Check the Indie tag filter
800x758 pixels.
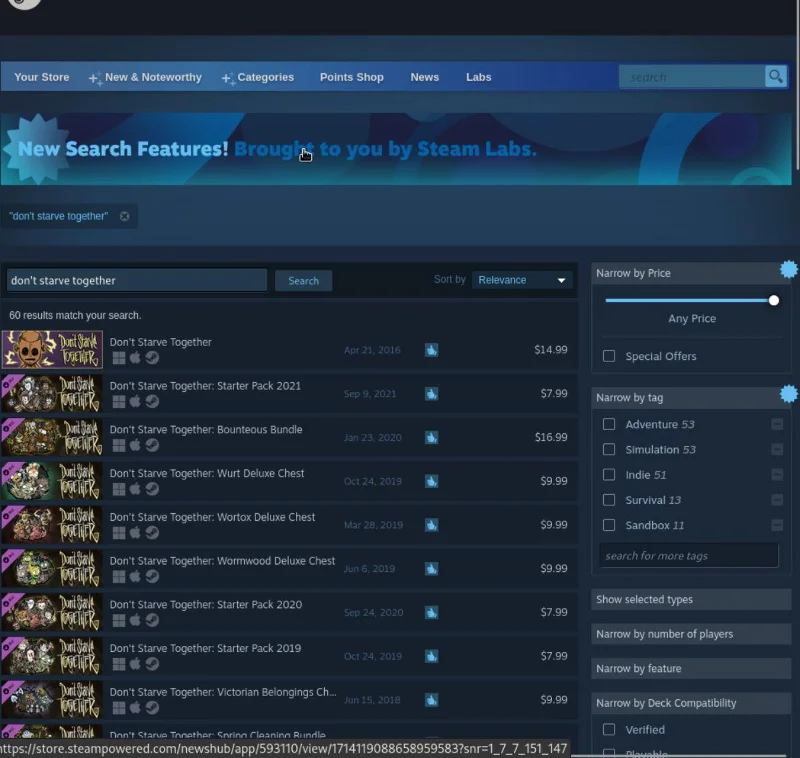[609, 475]
